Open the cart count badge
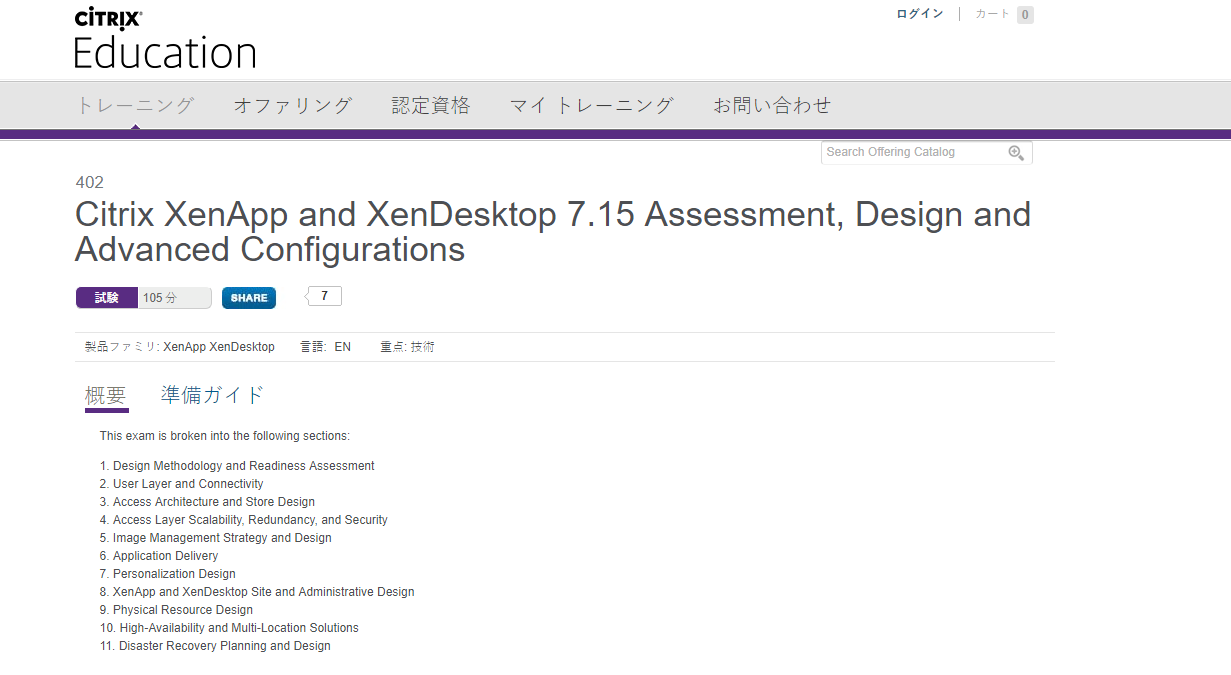The image size is (1231, 675). [1025, 14]
